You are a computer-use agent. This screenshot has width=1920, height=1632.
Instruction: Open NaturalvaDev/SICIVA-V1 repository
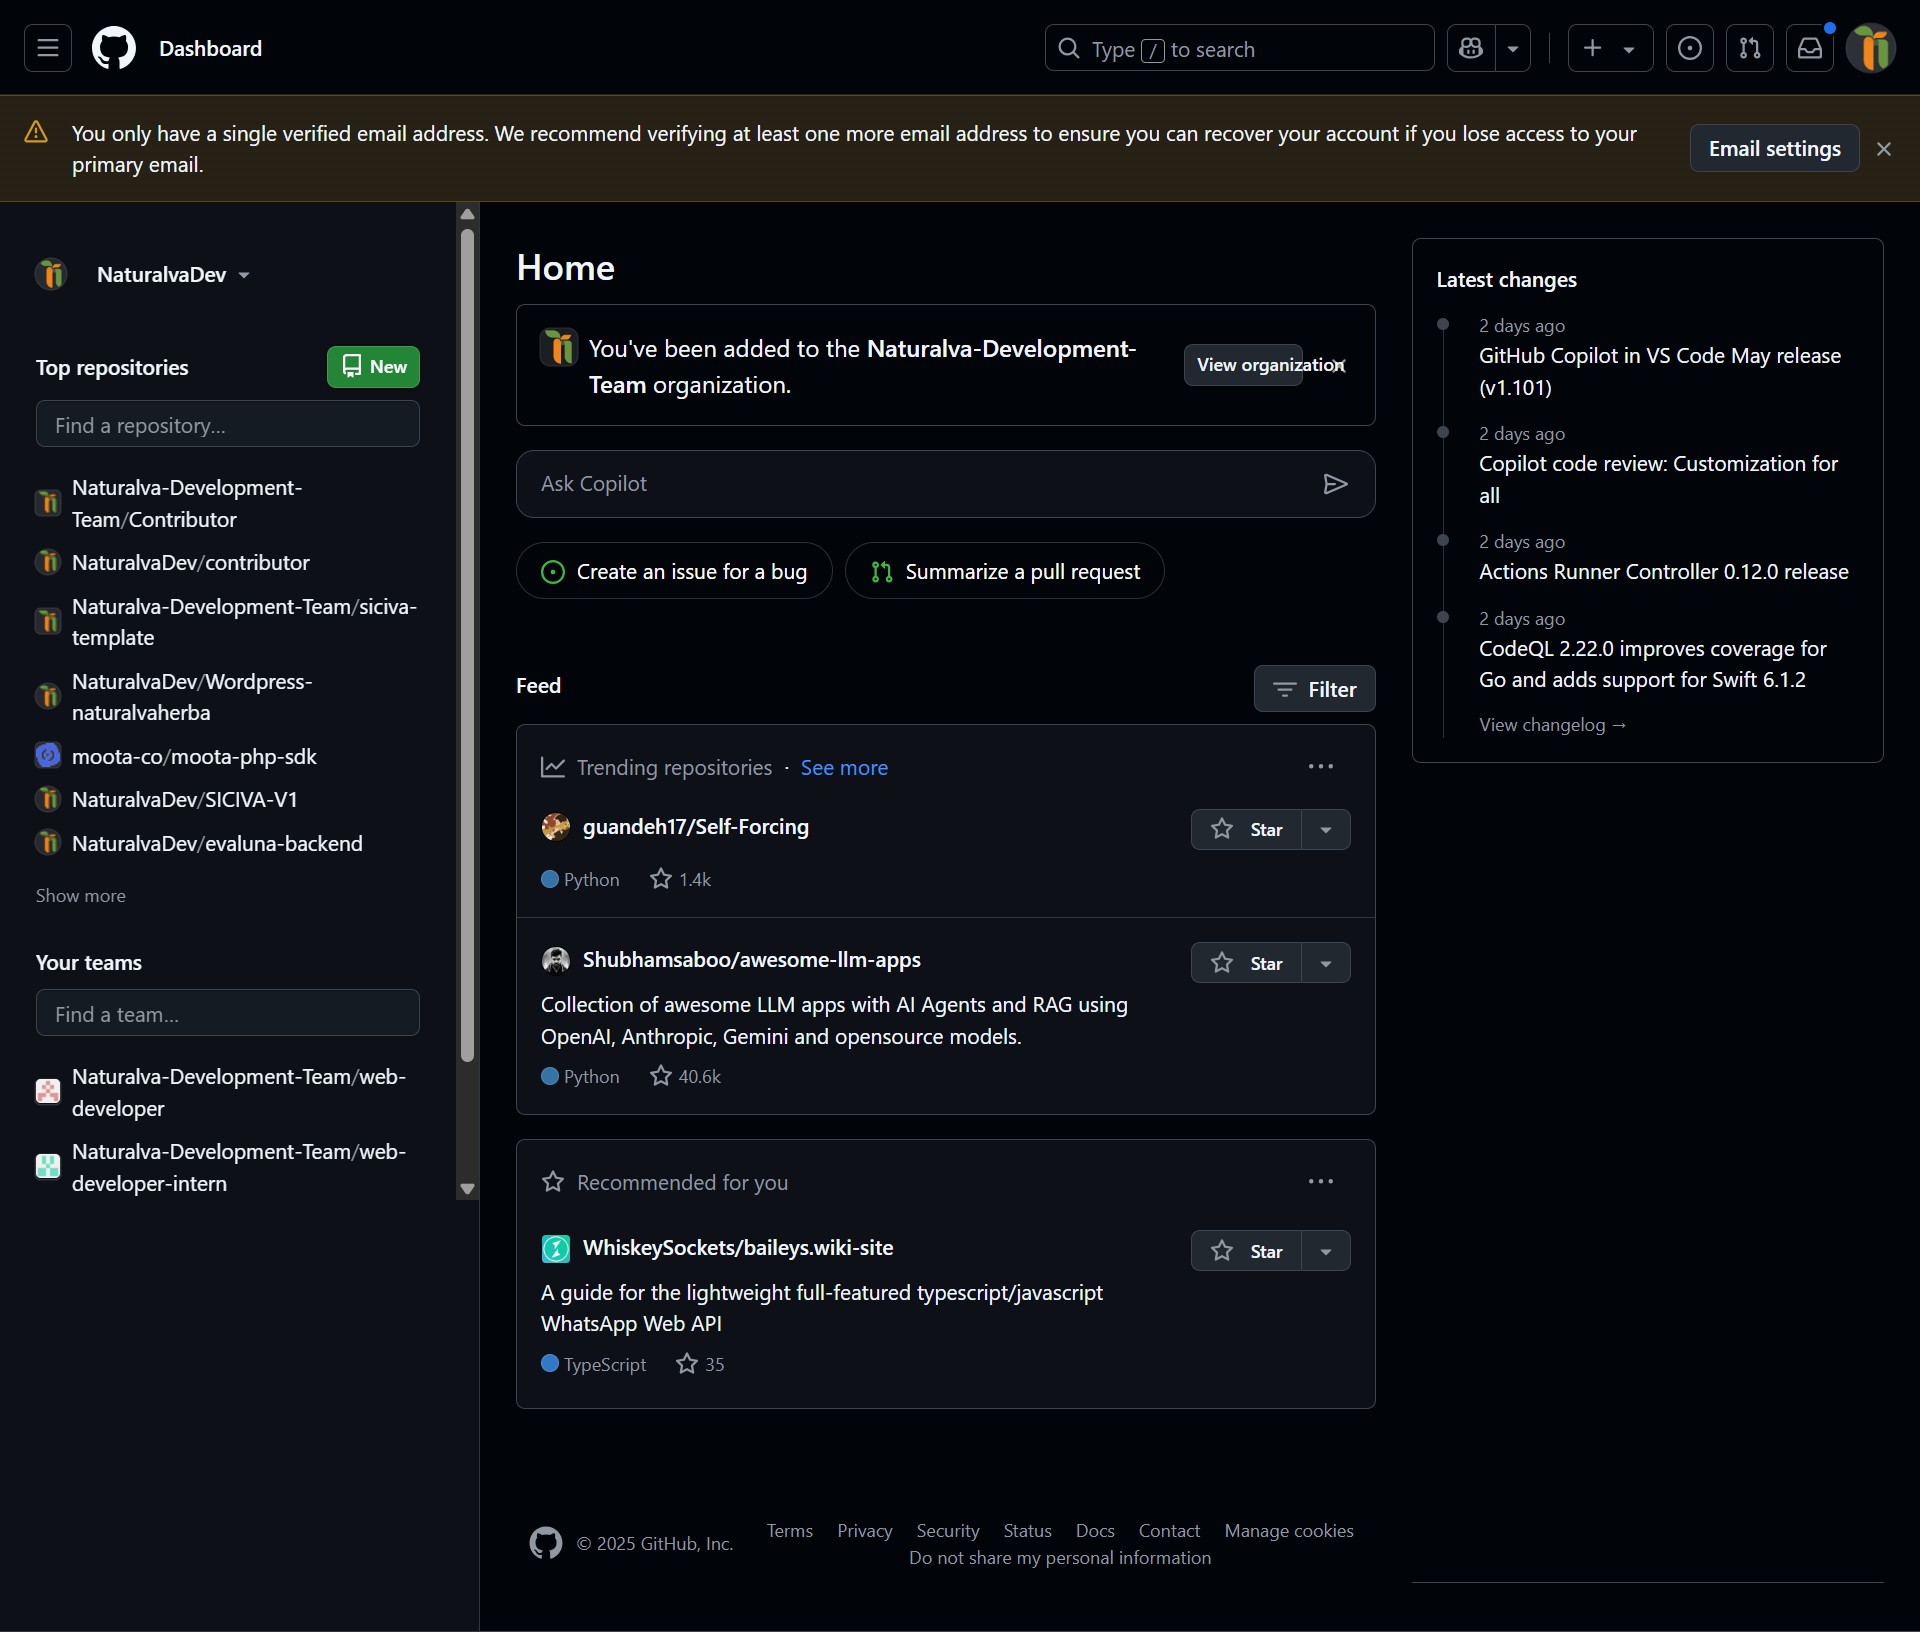[x=184, y=799]
